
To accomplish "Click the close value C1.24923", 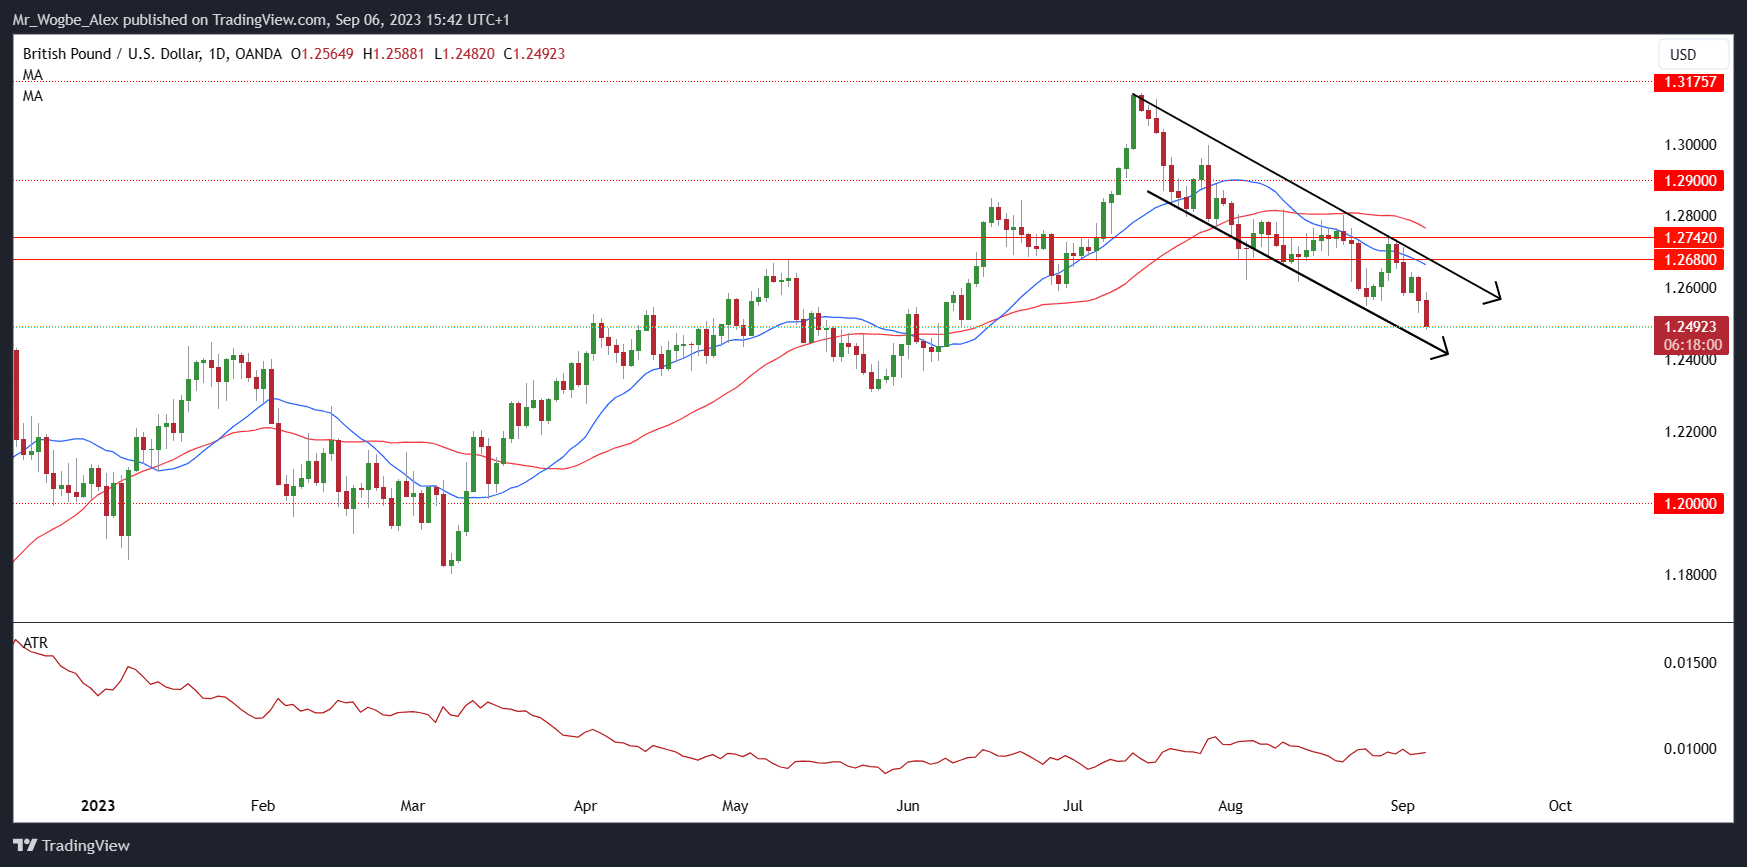I will coord(534,54).
